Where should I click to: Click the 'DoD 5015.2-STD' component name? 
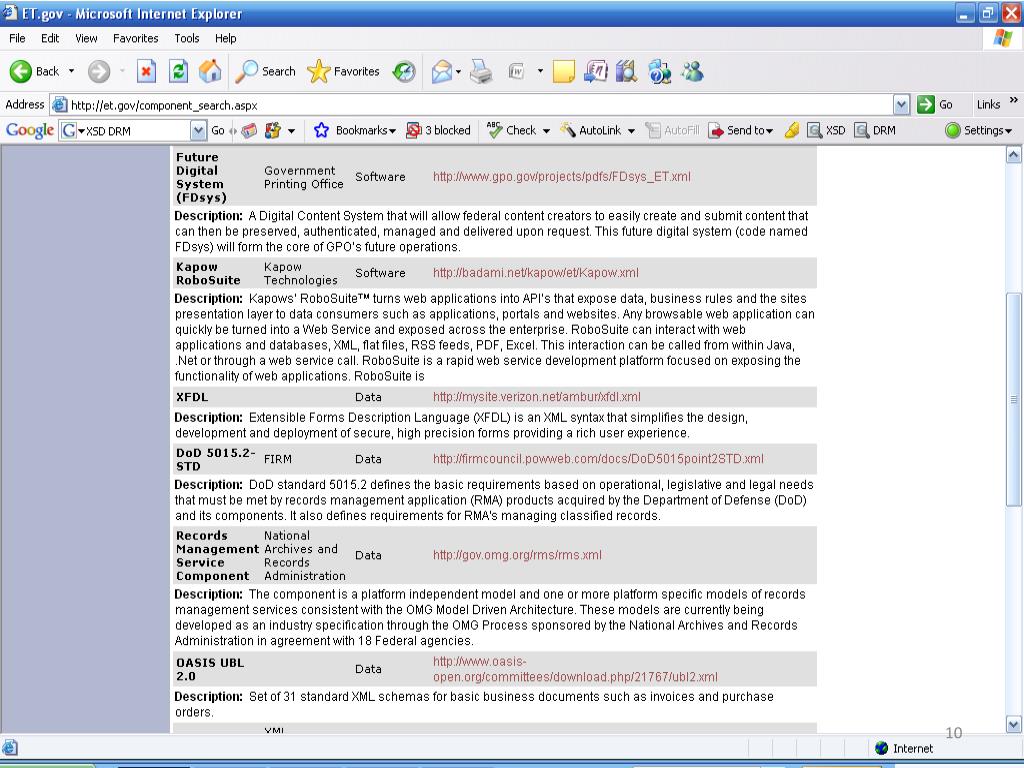(x=216, y=459)
